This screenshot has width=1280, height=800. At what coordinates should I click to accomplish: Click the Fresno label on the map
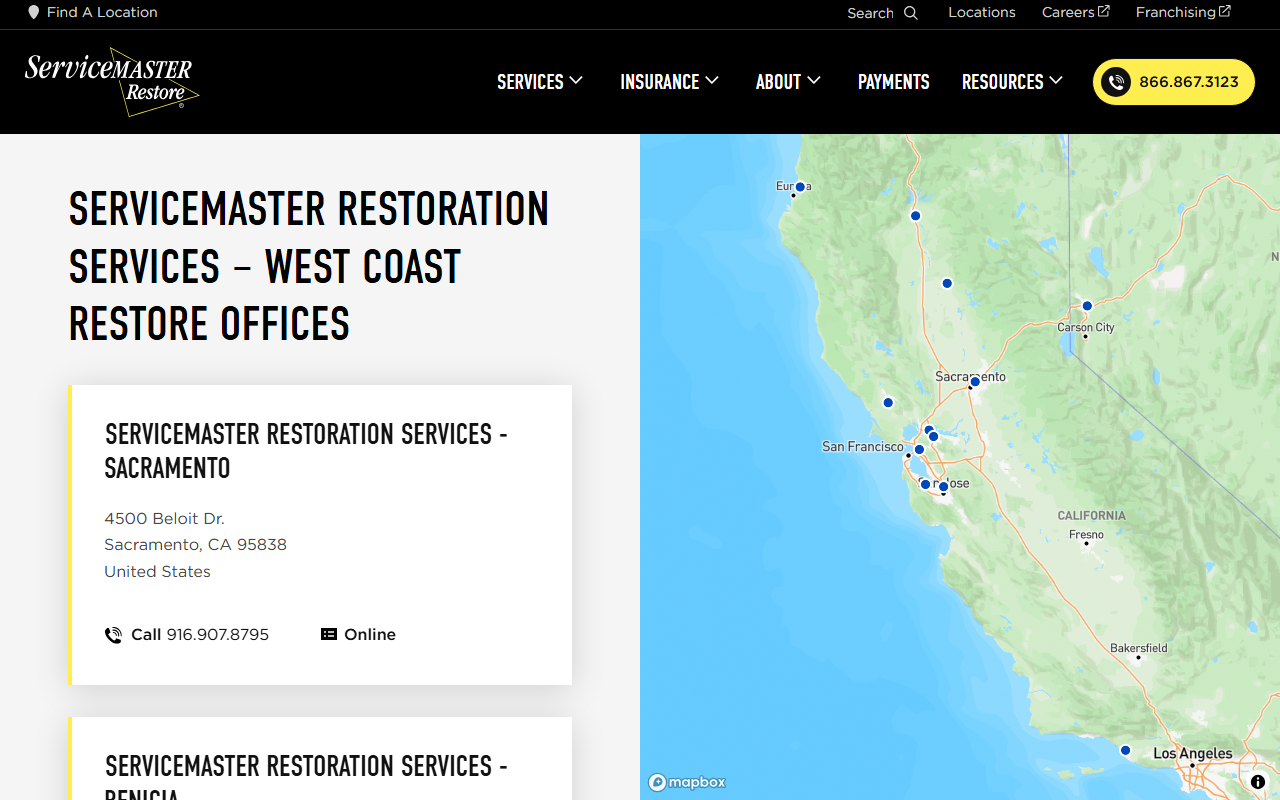(x=1086, y=535)
